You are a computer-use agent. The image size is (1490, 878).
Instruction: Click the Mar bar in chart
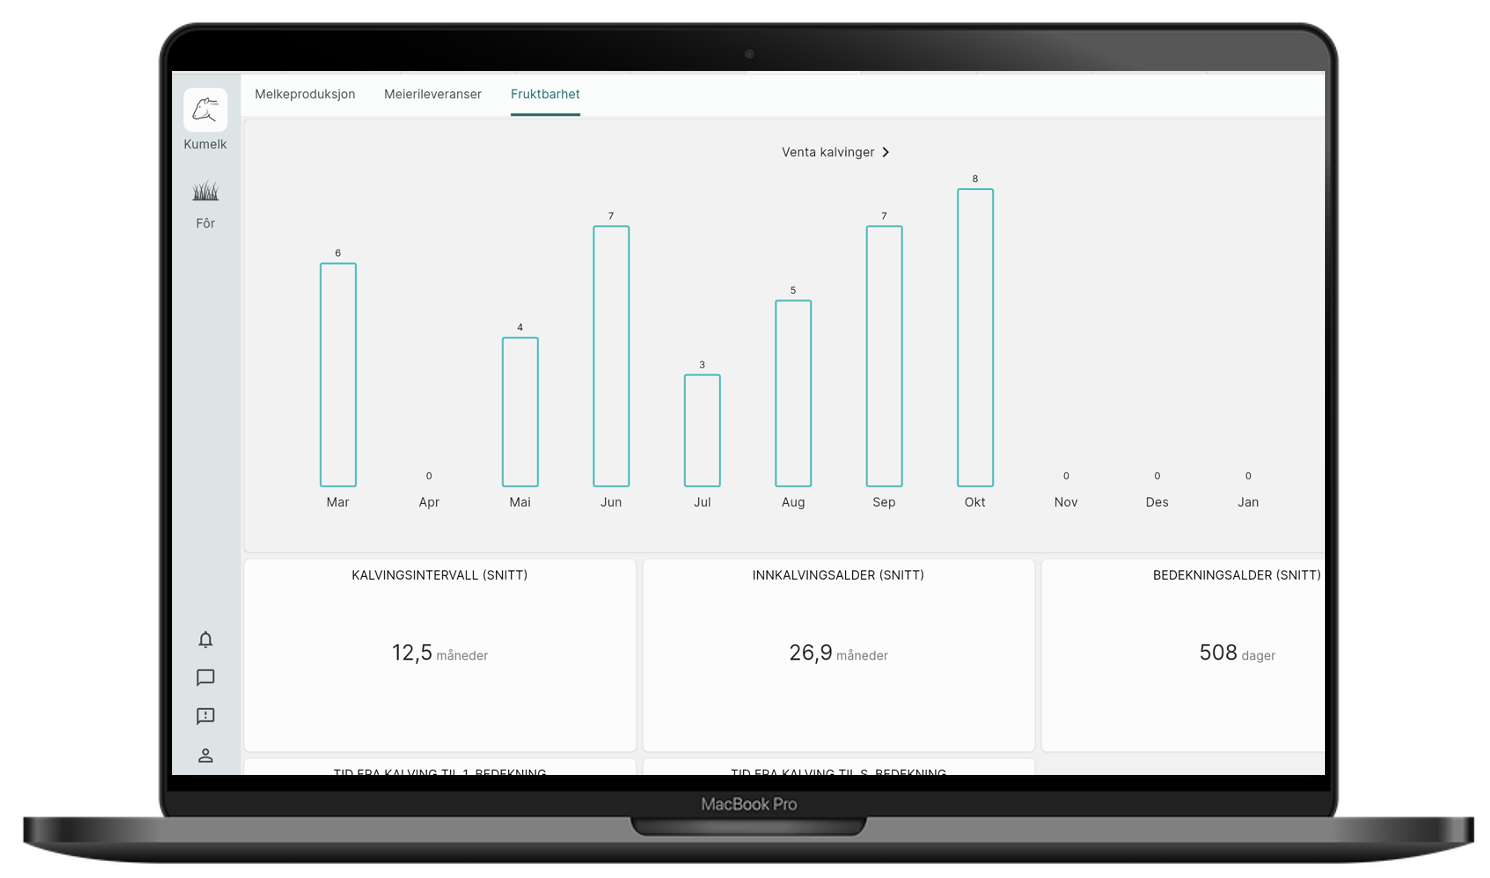pyautogui.click(x=338, y=375)
